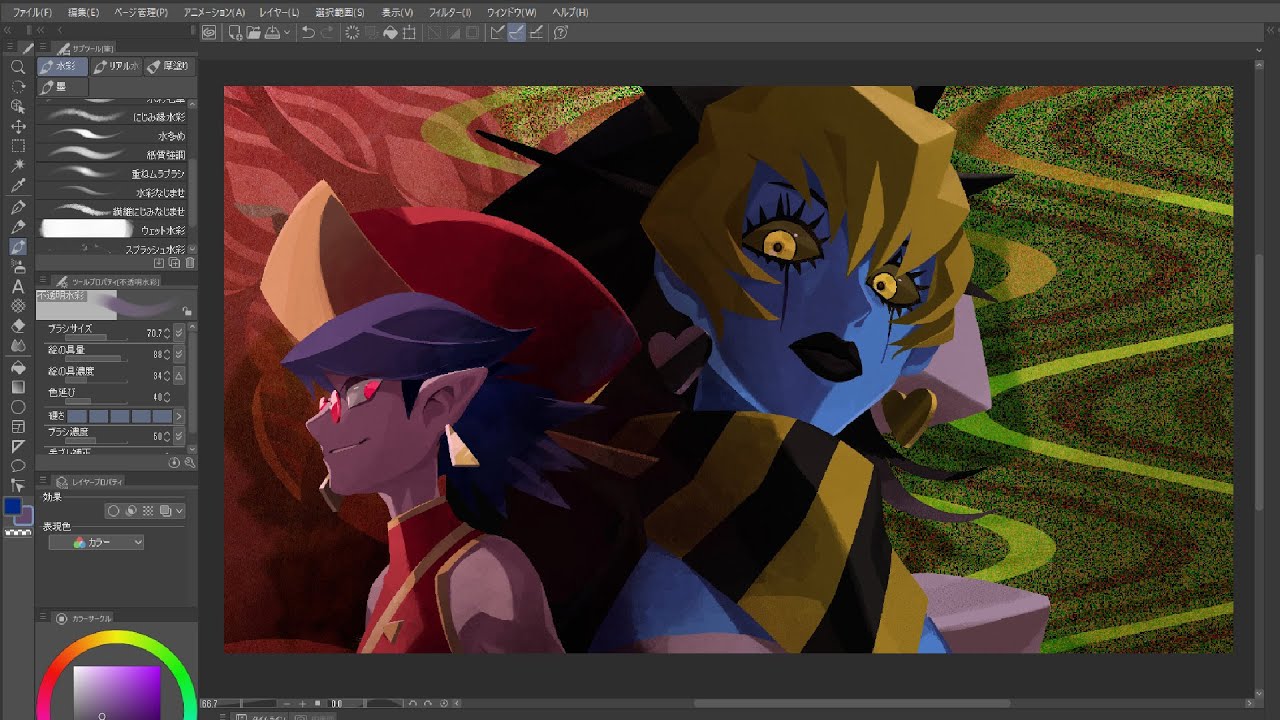Save the current document
Viewport: 1280px width, 720px height.
pyautogui.click(x=272, y=32)
